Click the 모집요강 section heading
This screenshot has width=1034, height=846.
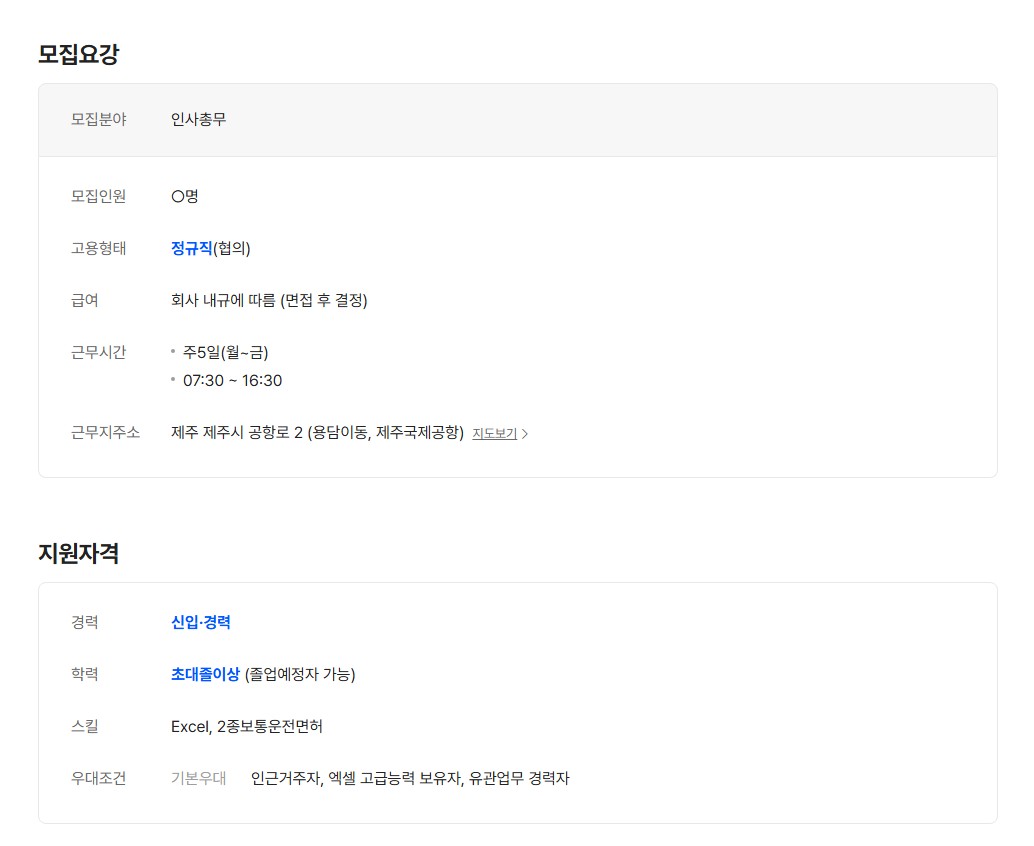click(78, 54)
